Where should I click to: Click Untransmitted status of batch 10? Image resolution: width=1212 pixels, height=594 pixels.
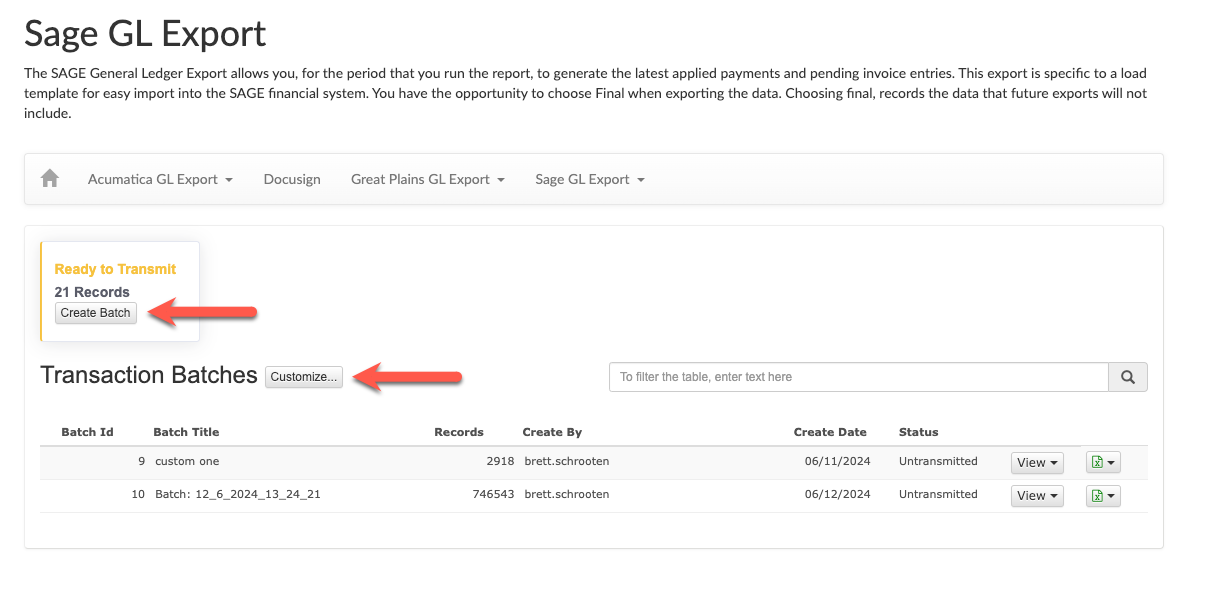[938, 494]
